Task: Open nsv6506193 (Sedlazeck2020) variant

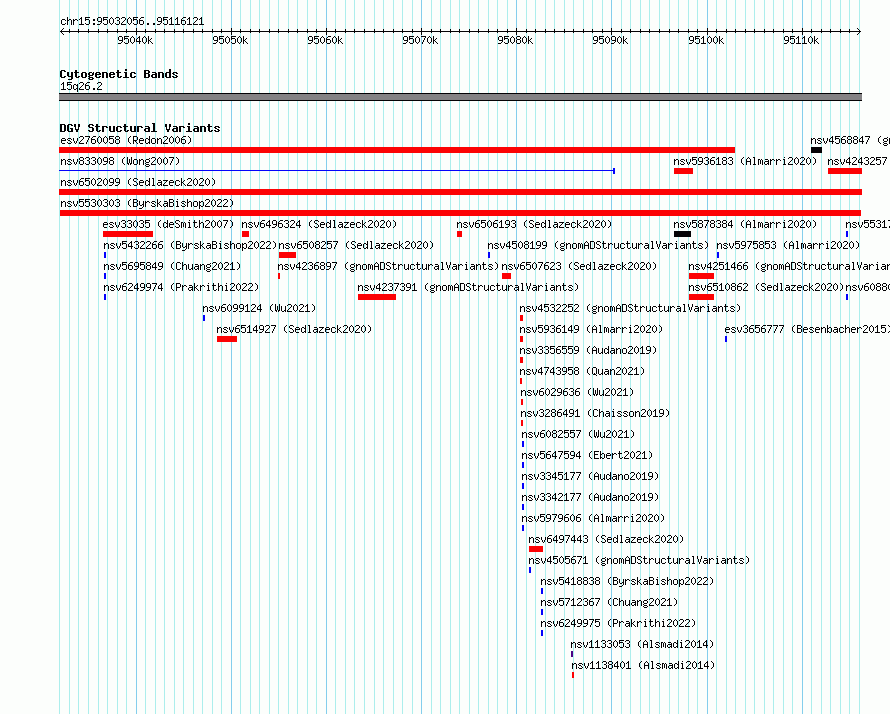Action: [x=534, y=224]
